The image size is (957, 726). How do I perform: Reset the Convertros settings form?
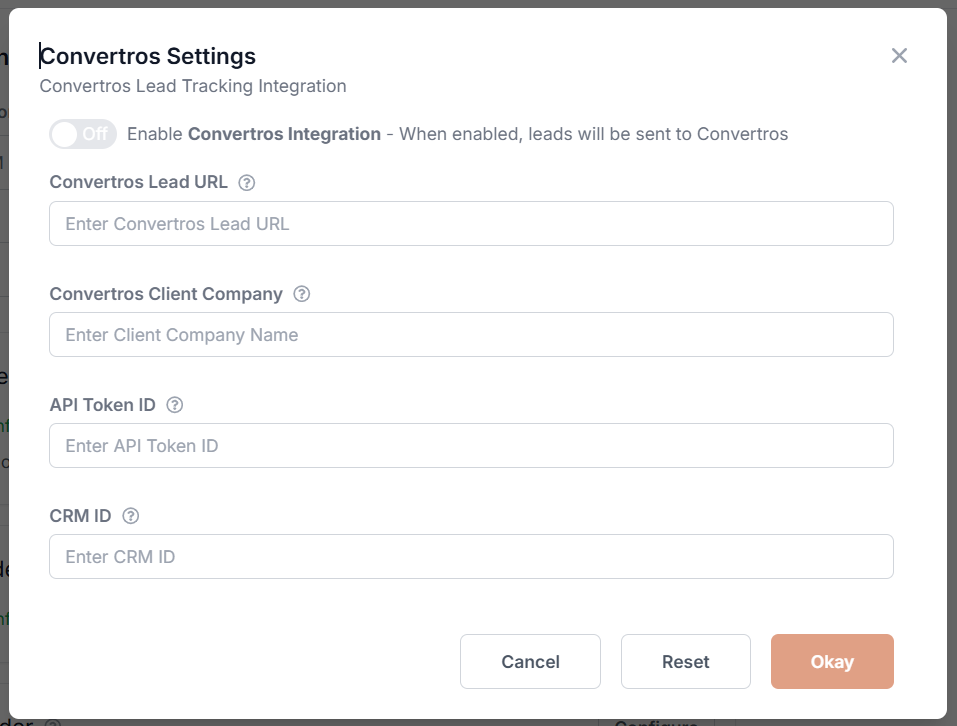685,662
